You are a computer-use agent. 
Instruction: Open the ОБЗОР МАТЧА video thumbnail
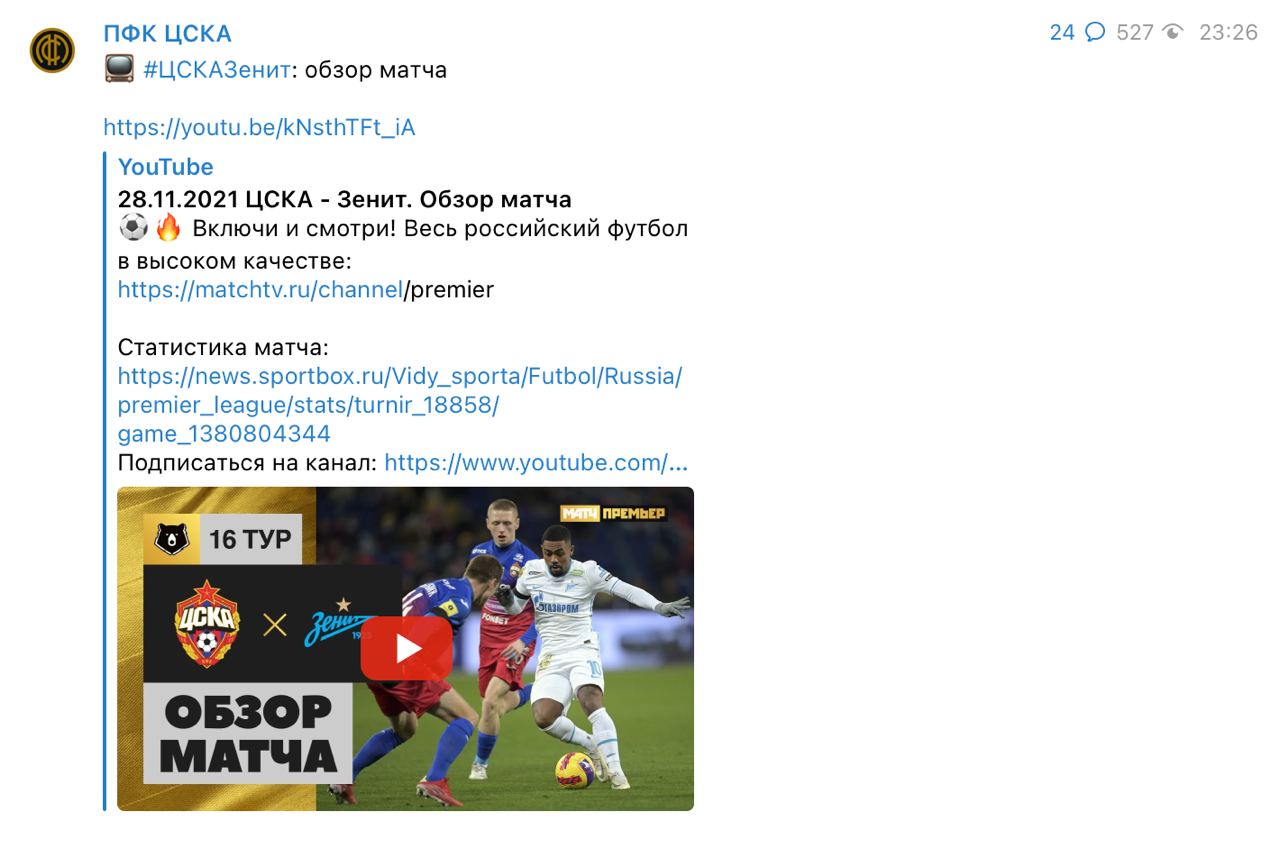tap(405, 648)
